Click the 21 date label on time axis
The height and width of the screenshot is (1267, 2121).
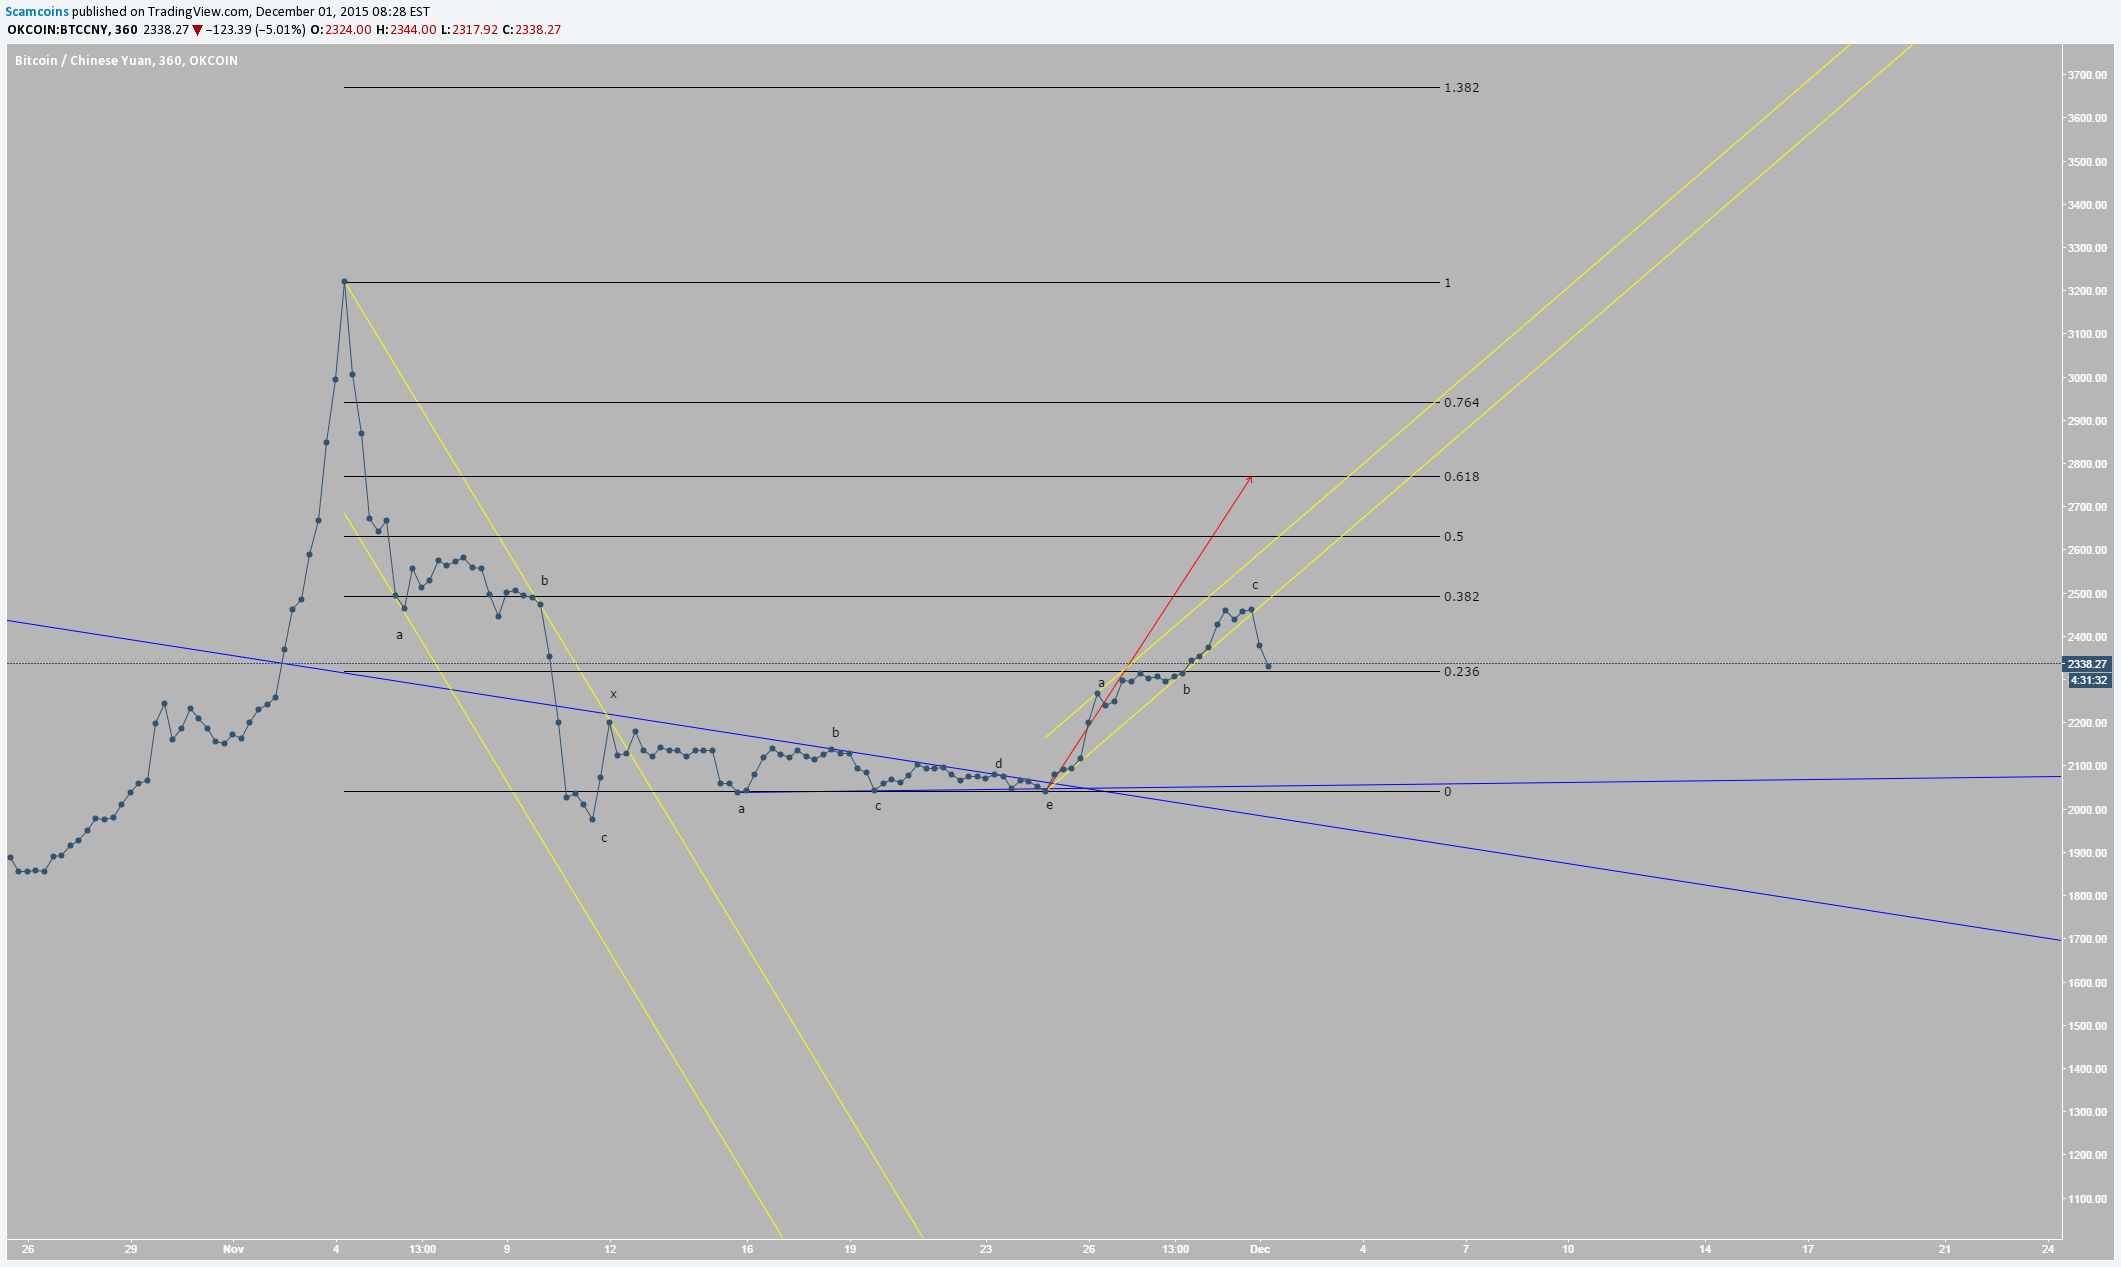(1945, 1249)
